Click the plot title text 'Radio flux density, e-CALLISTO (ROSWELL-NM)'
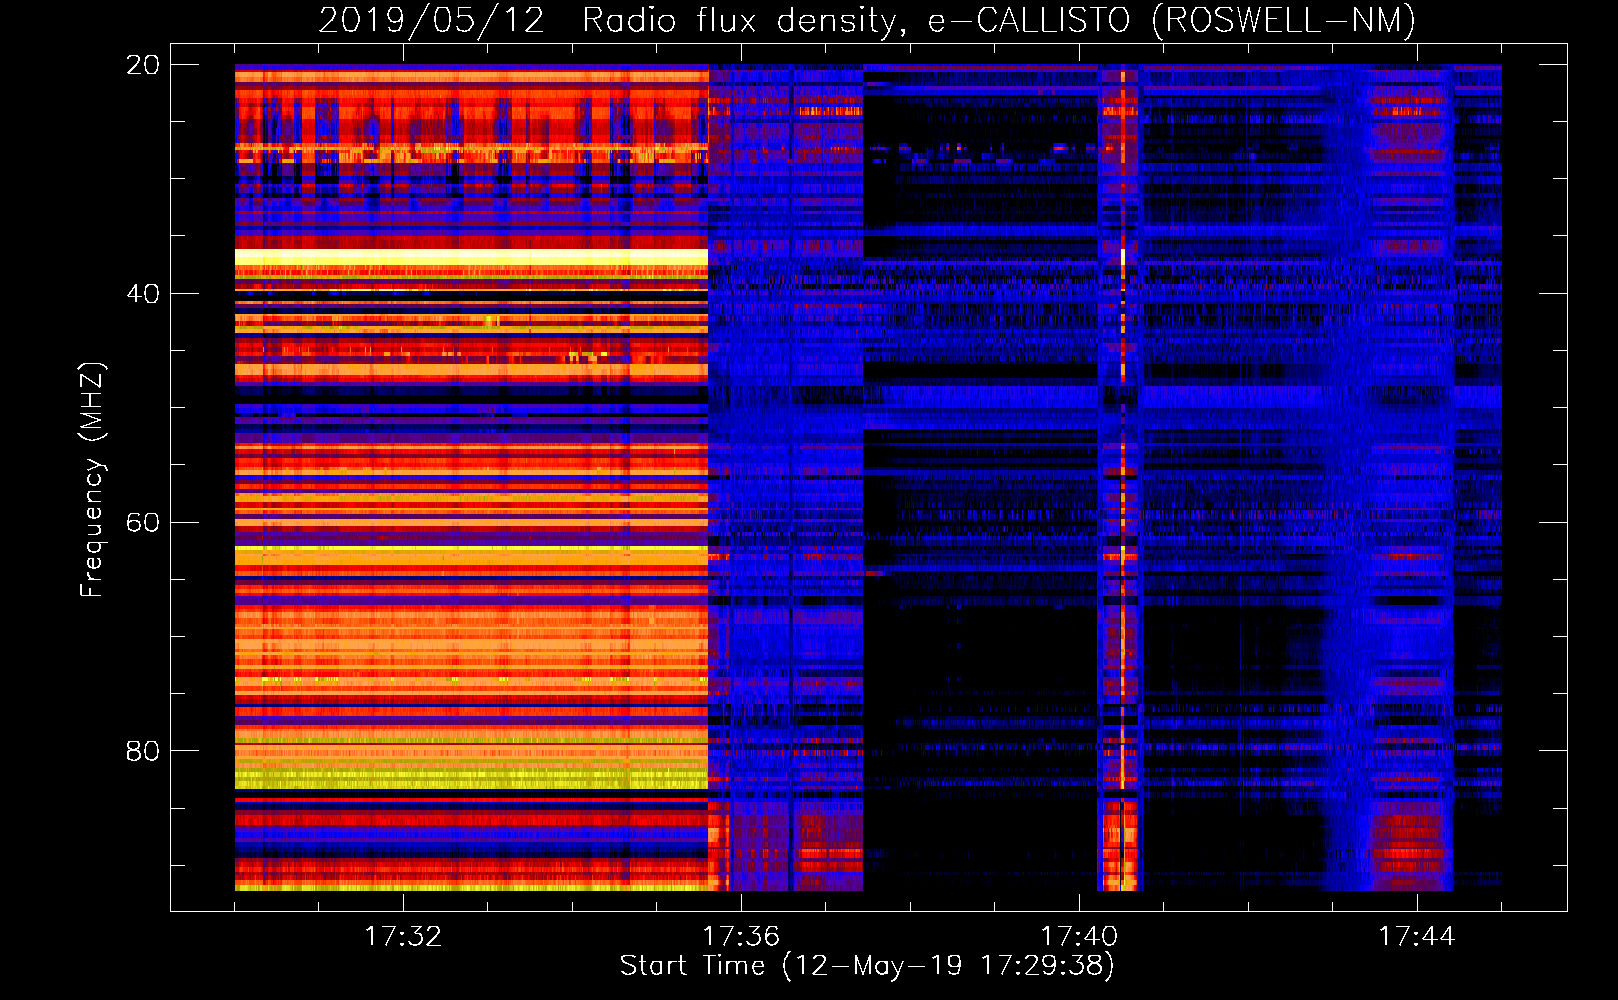Image resolution: width=1618 pixels, height=1000 pixels. click(999, 20)
